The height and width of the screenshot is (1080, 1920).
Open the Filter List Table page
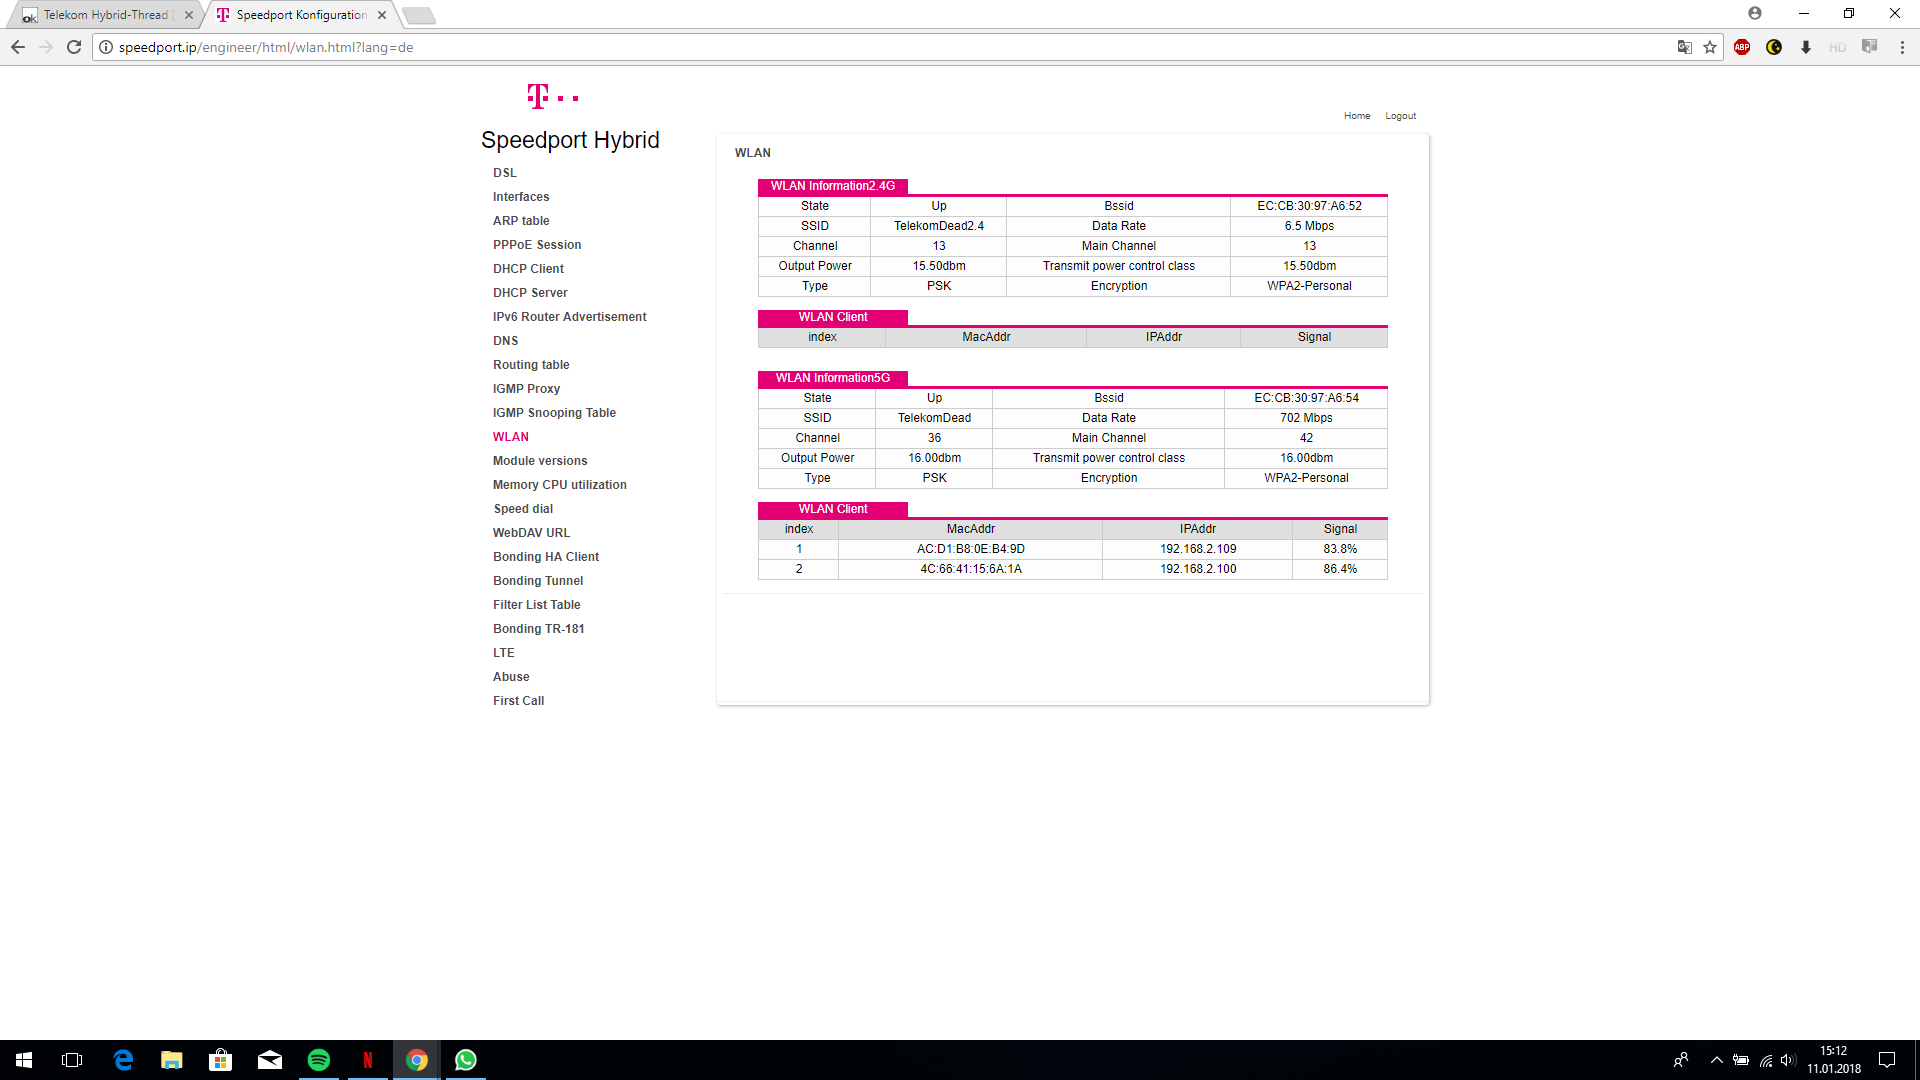[536, 605]
